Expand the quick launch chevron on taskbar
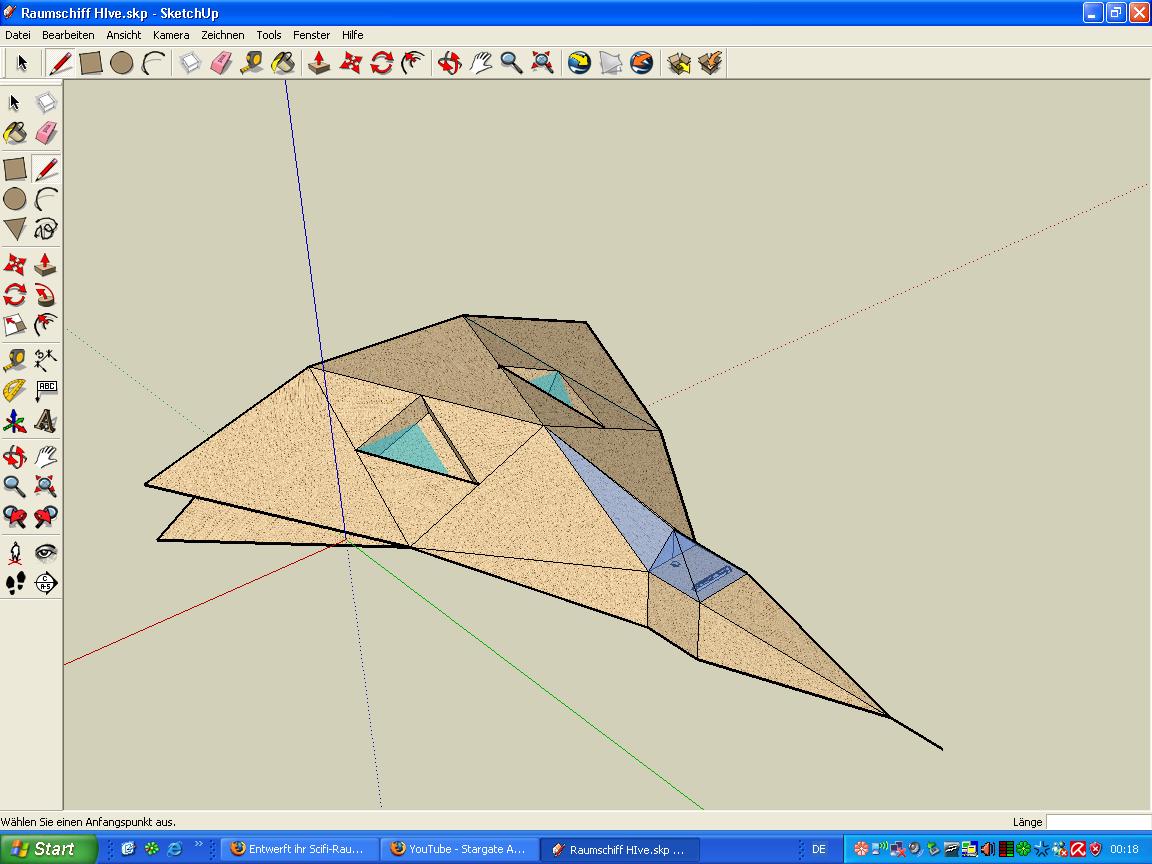 tap(198, 844)
